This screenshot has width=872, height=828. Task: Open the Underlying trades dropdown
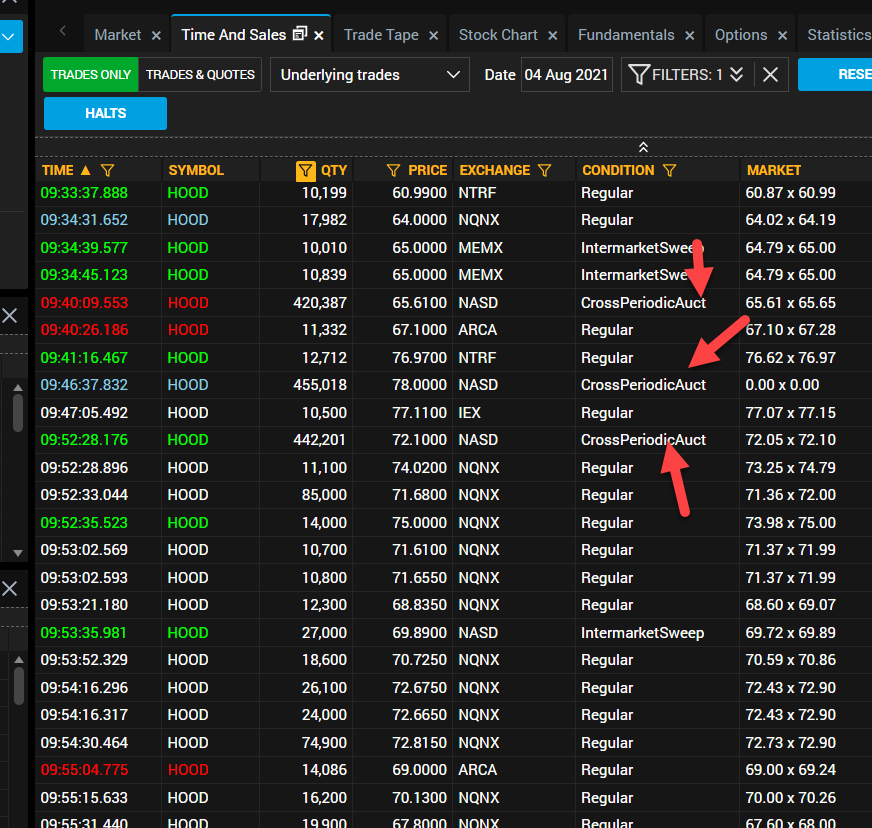370,75
